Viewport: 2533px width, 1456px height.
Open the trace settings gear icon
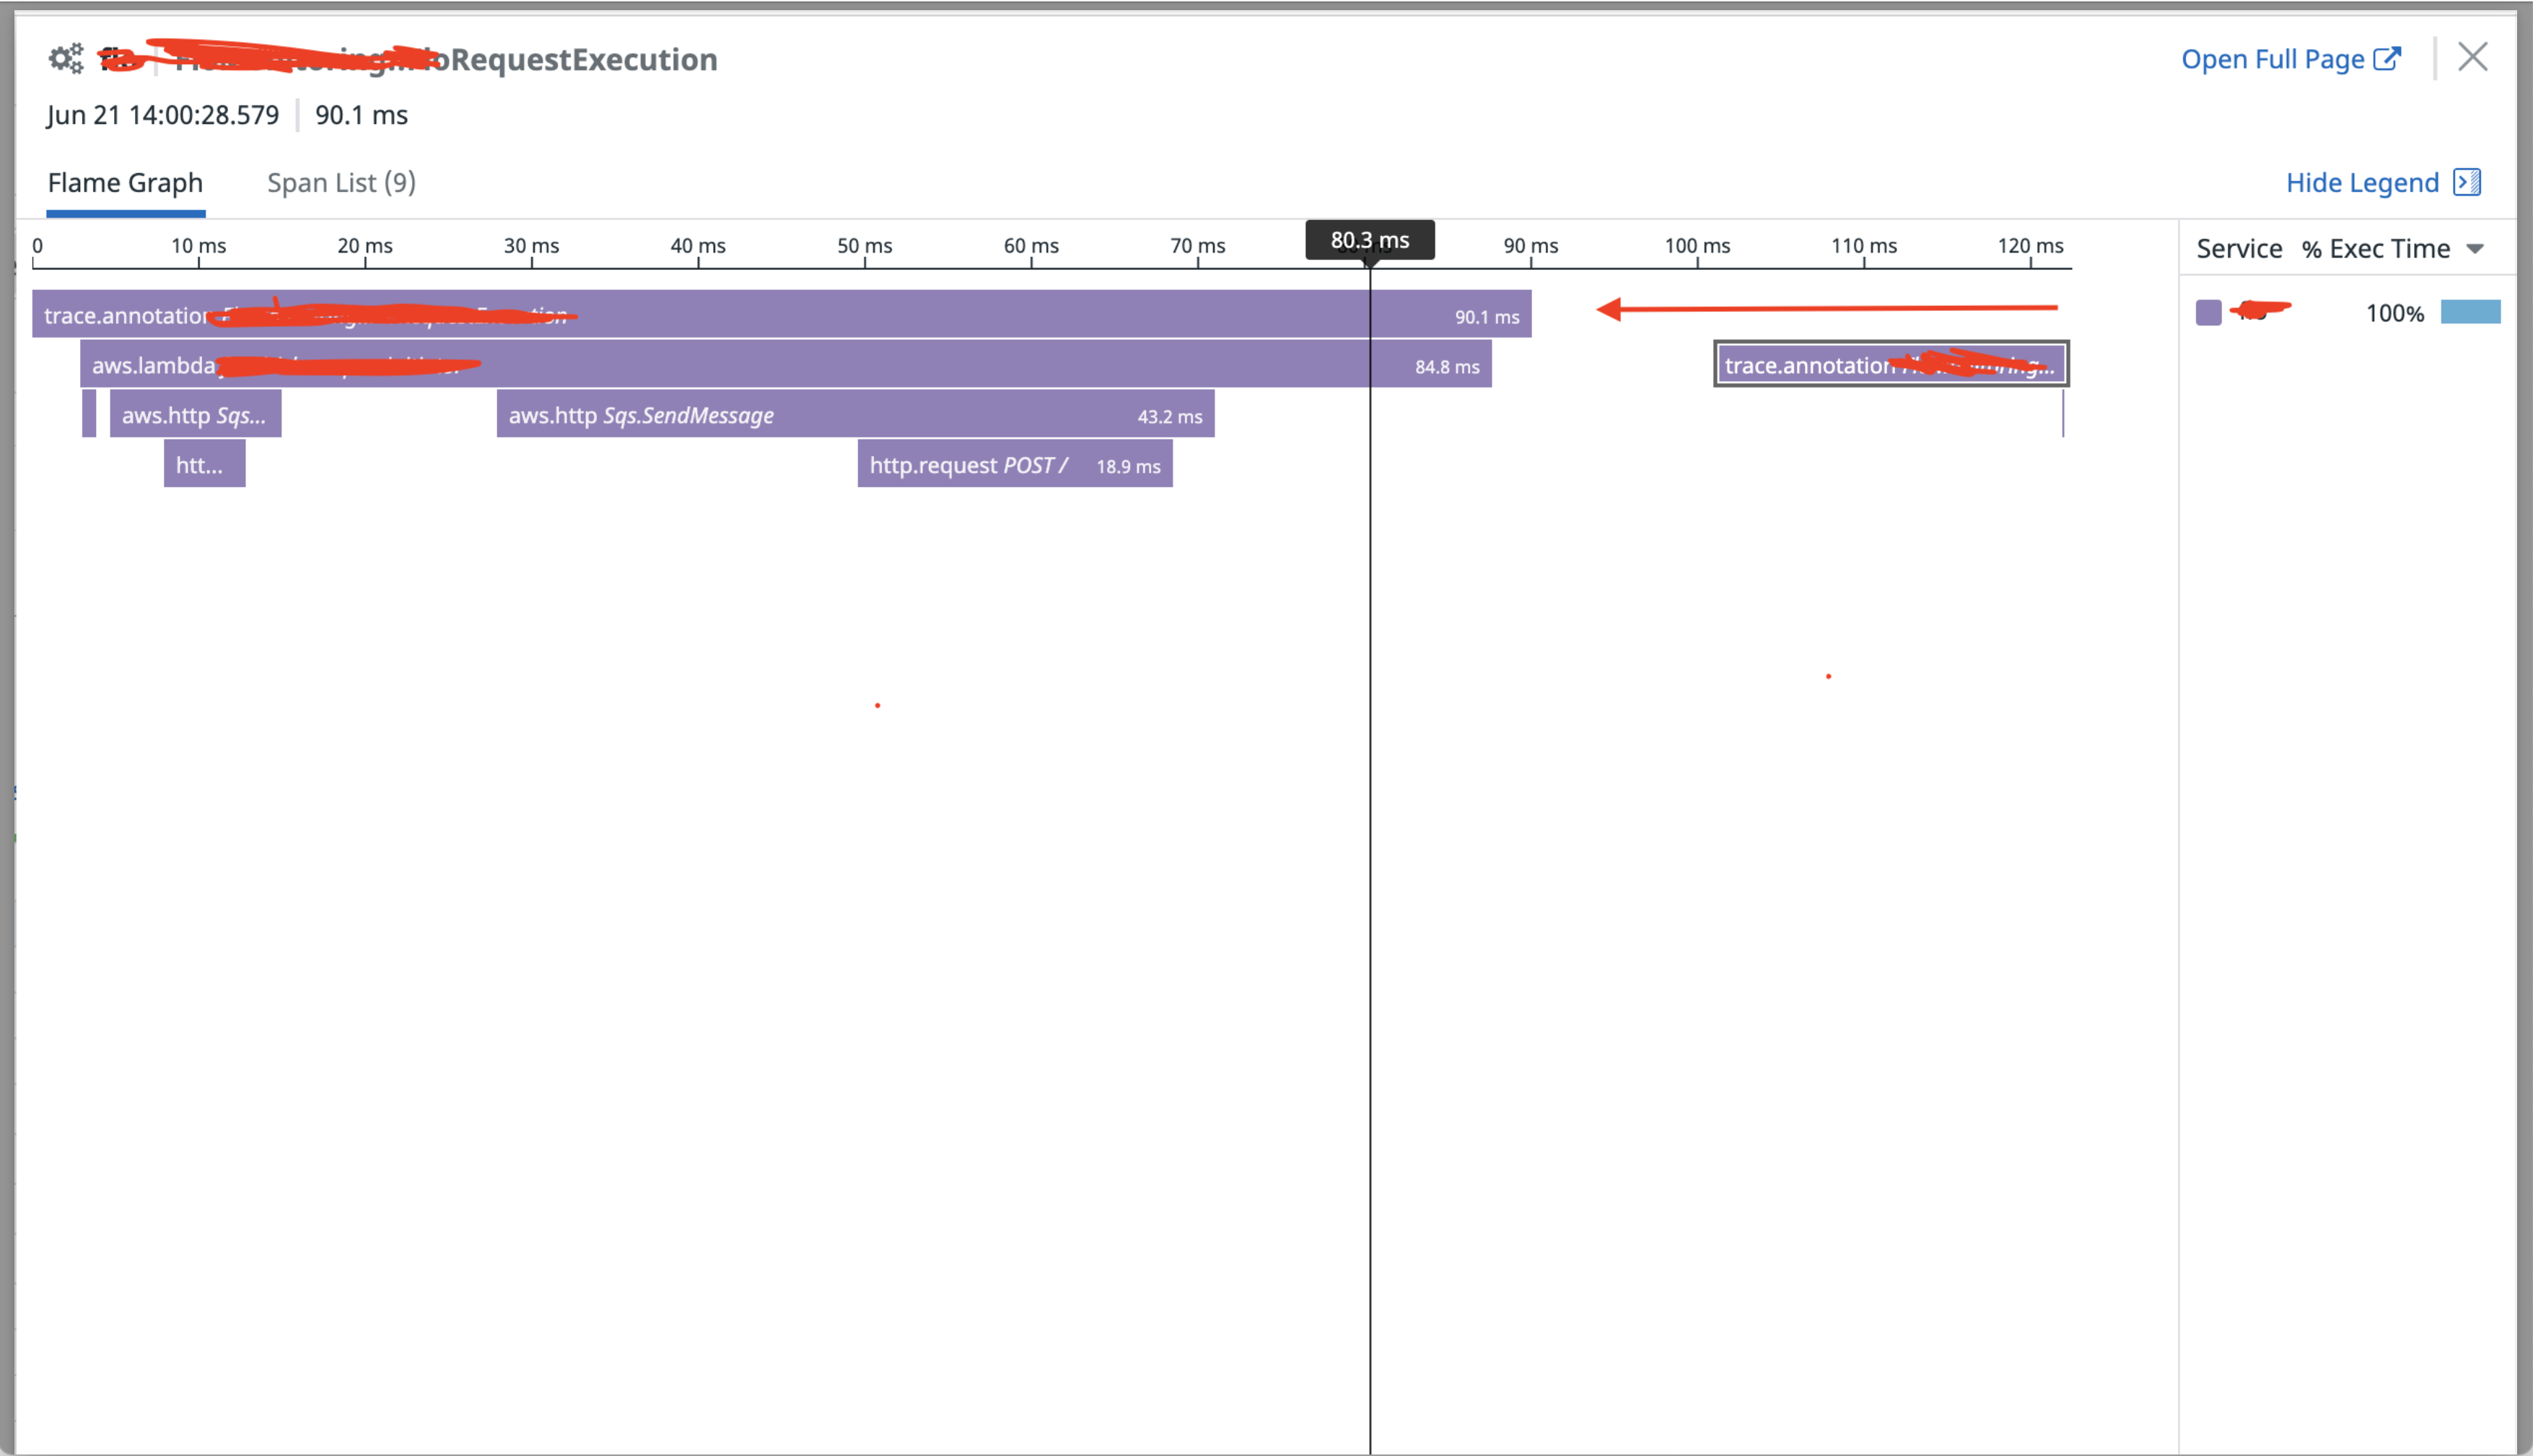point(64,58)
